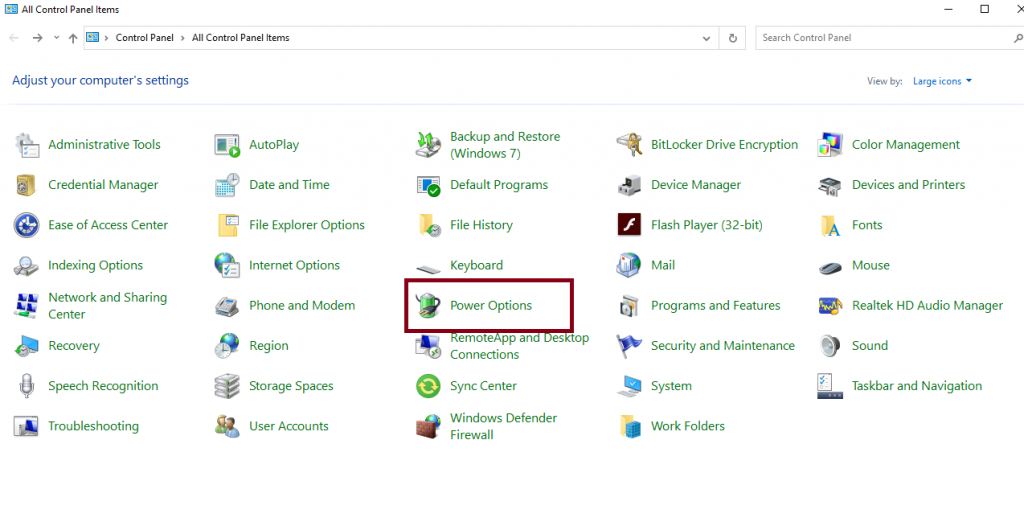Click the Realtek HD Audio Manager icon

click(x=830, y=306)
